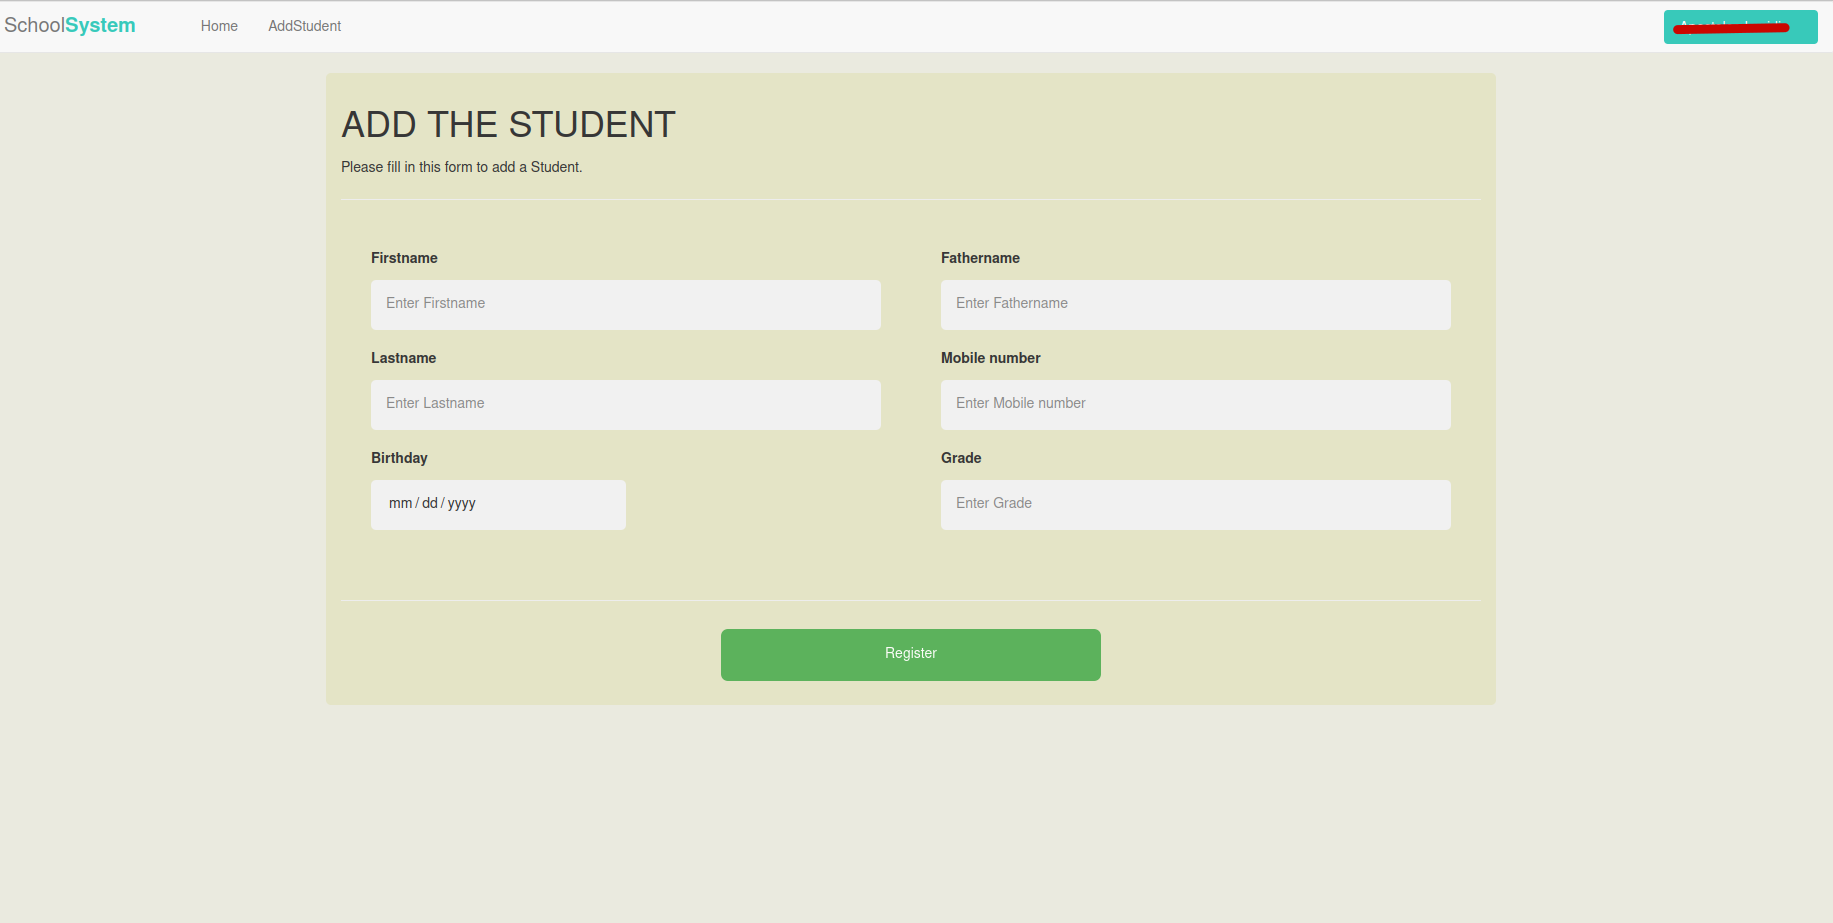1833x923 pixels.
Task: Select the Fathername field label
Action: (980, 258)
